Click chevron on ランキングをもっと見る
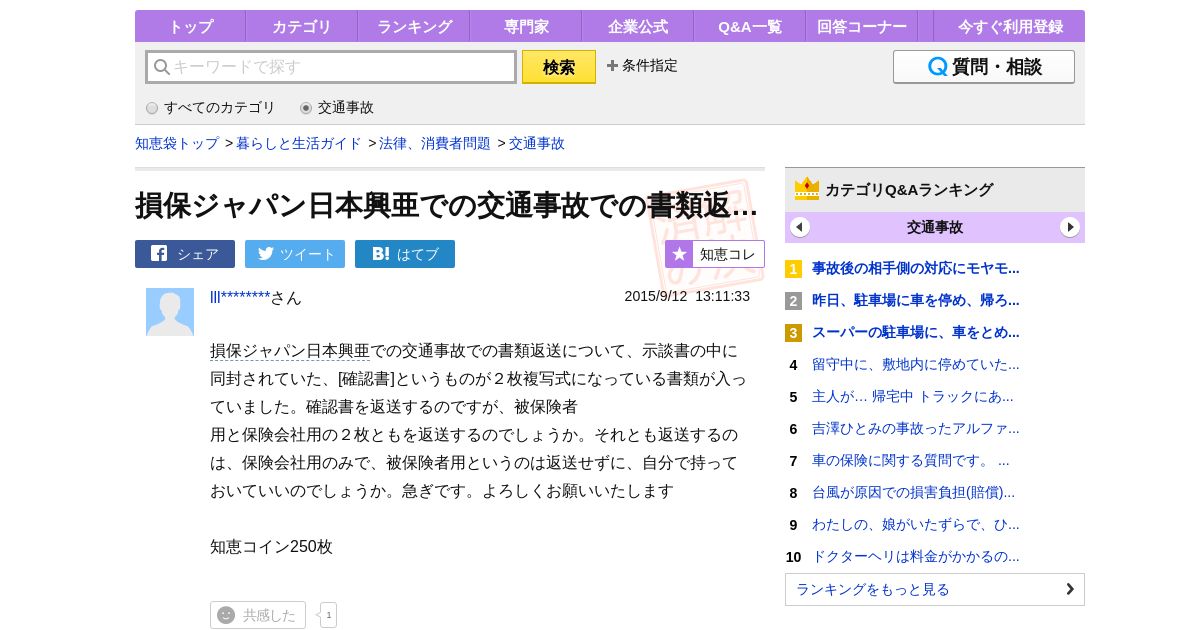This screenshot has width=1200, height=630. [1070, 589]
